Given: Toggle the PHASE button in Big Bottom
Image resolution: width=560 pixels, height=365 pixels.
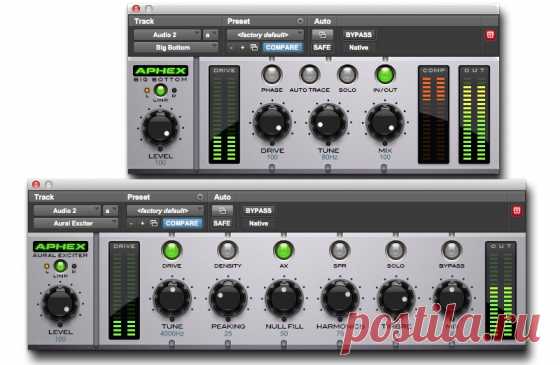Looking at the screenshot, I should coord(272,74).
